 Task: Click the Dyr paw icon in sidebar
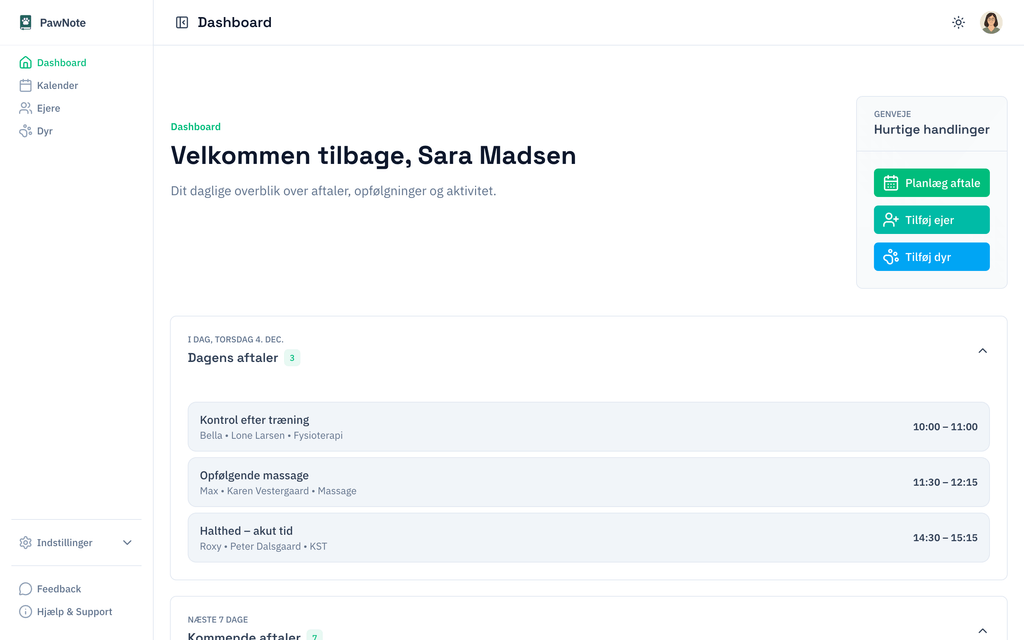point(26,131)
